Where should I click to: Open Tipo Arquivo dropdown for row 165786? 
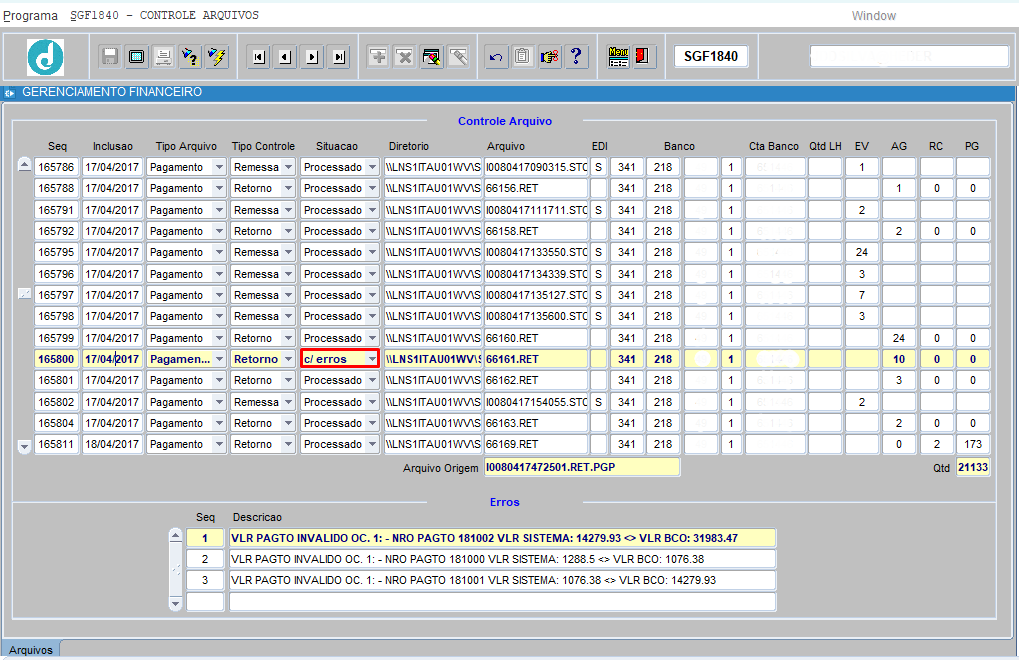(219, 167)
